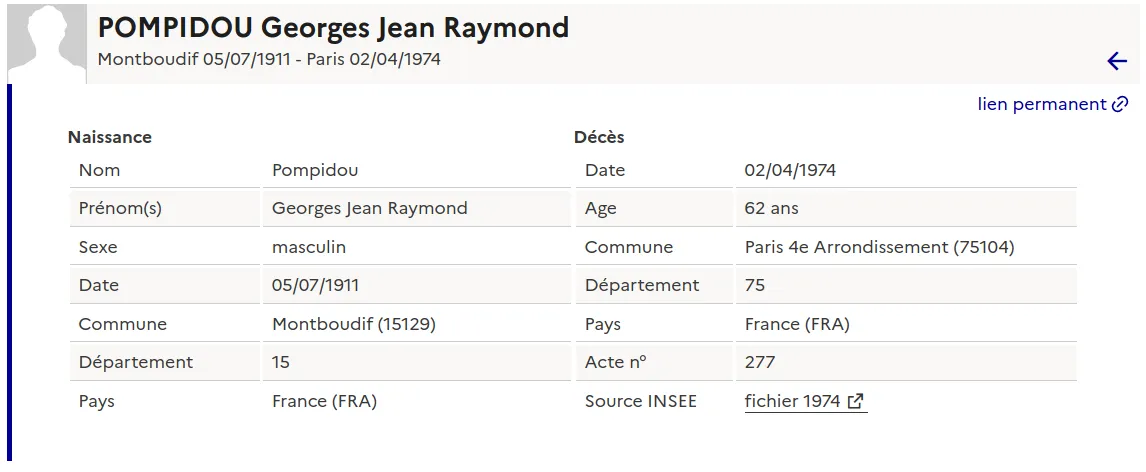Open the "lien permanent" link

tap(1042, 104)
